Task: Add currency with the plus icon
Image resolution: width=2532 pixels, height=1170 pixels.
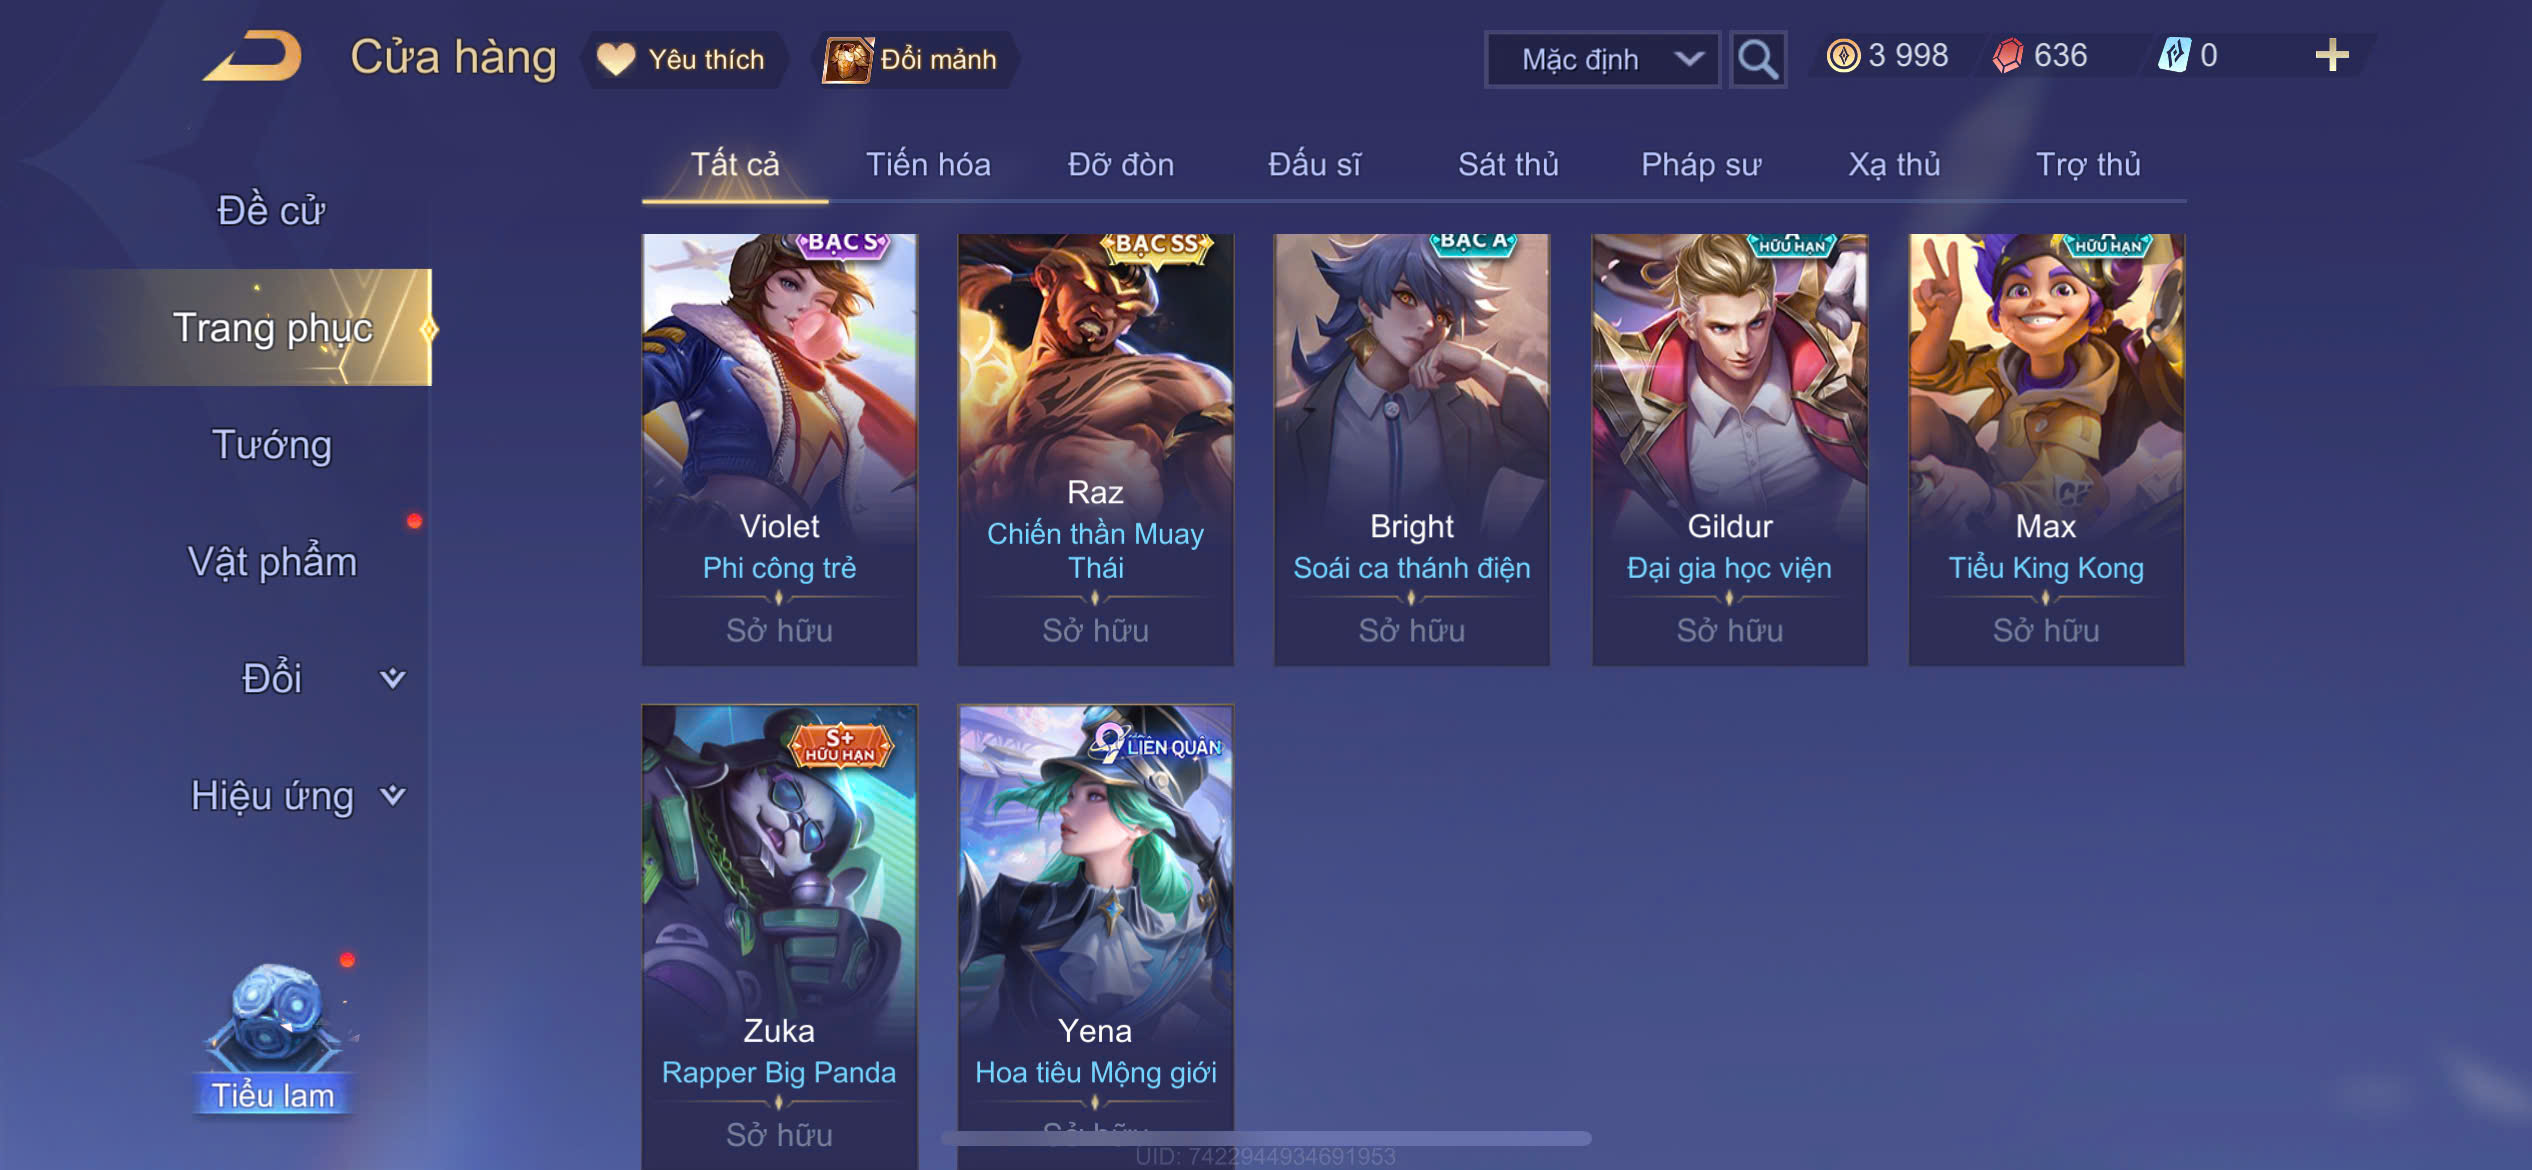Action: click(2331, 55)
